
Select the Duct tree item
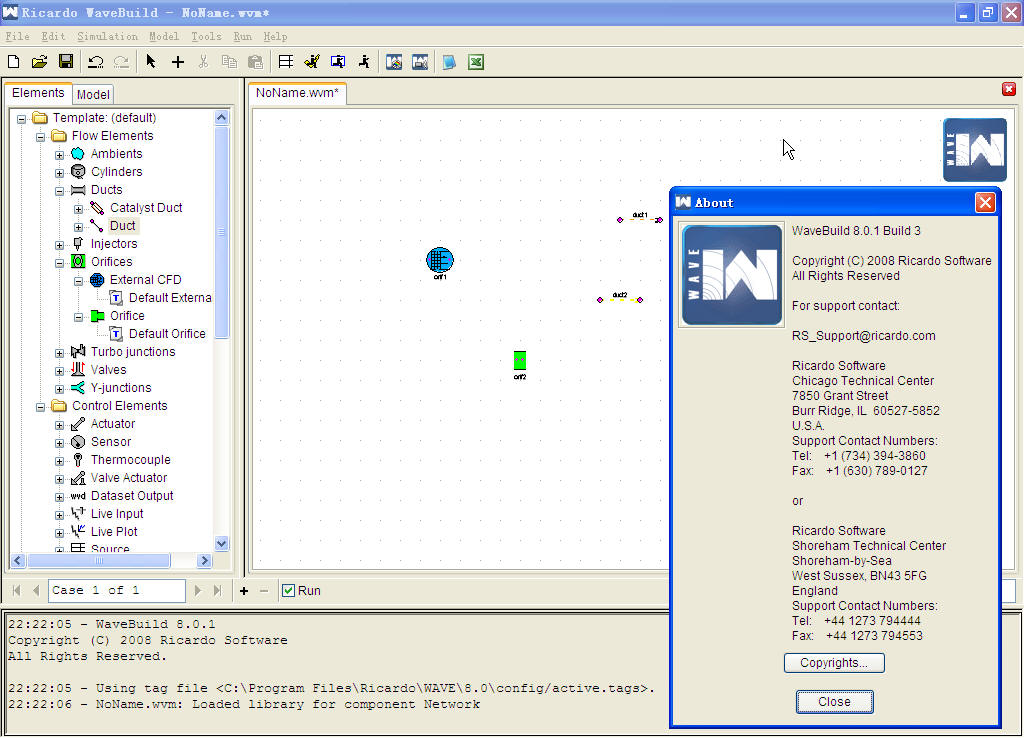pyautogui.click(x=122, y=226)
